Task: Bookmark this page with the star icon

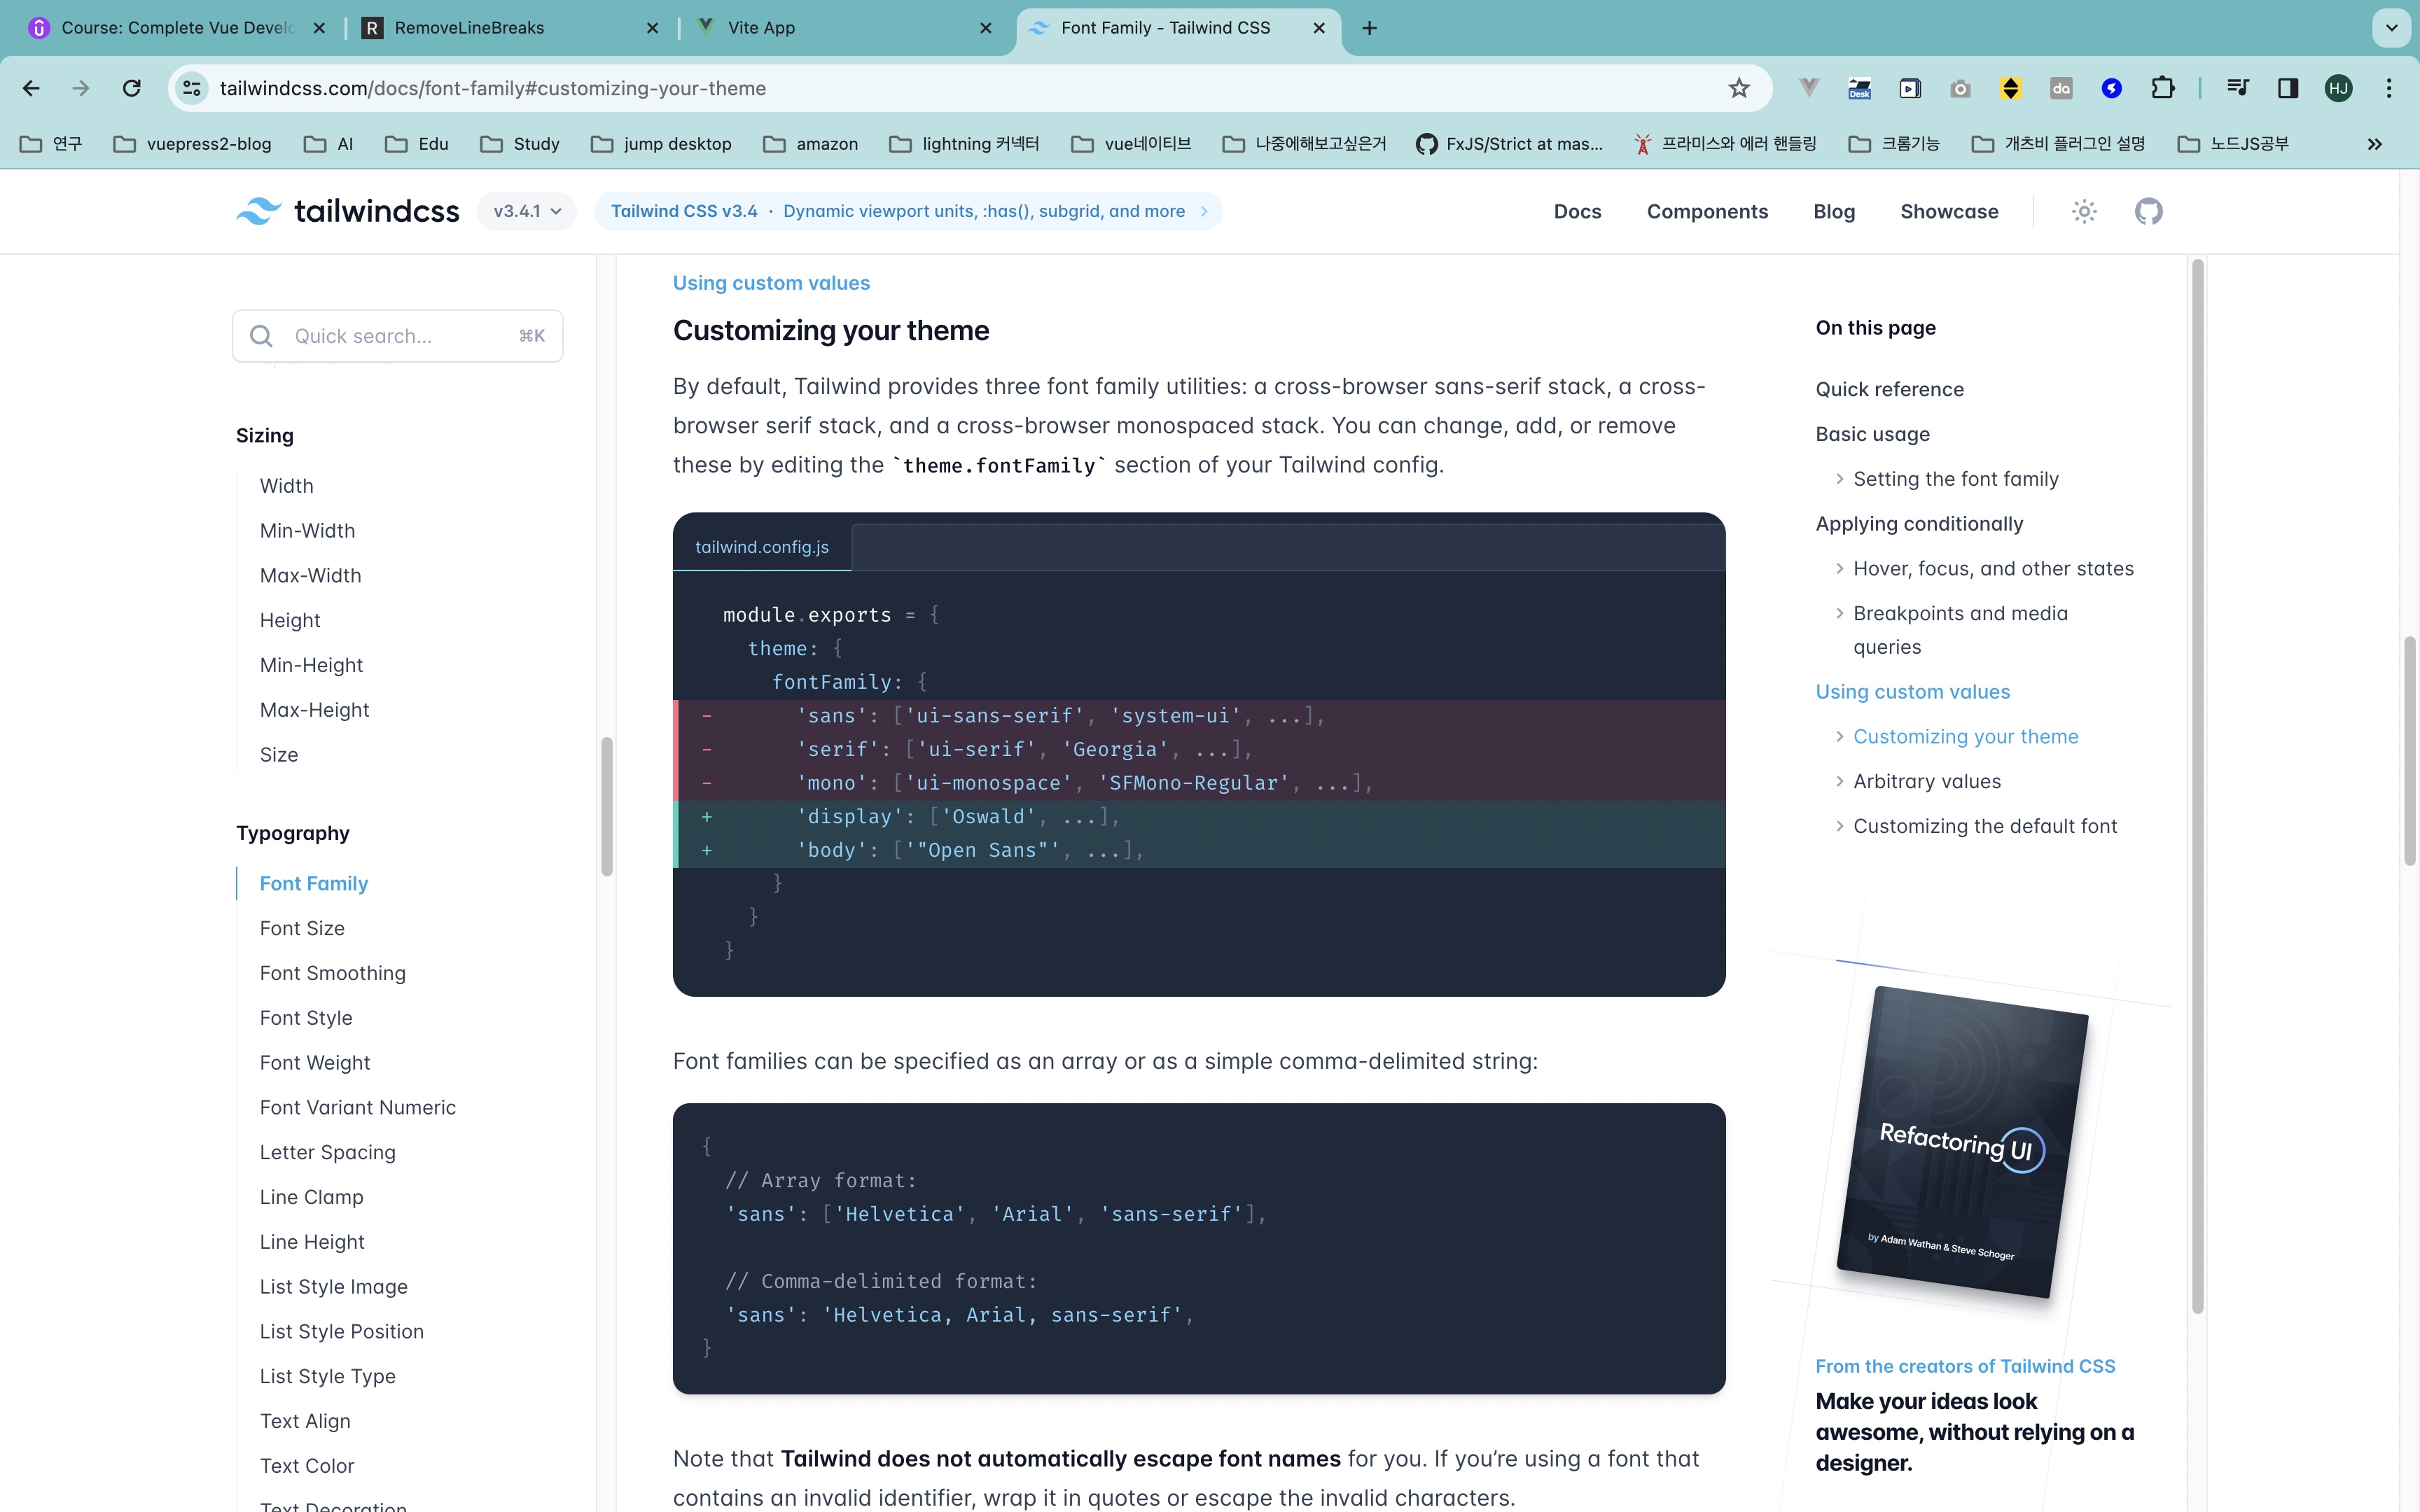Action: pyautogui.click(x=1739, y=88)
